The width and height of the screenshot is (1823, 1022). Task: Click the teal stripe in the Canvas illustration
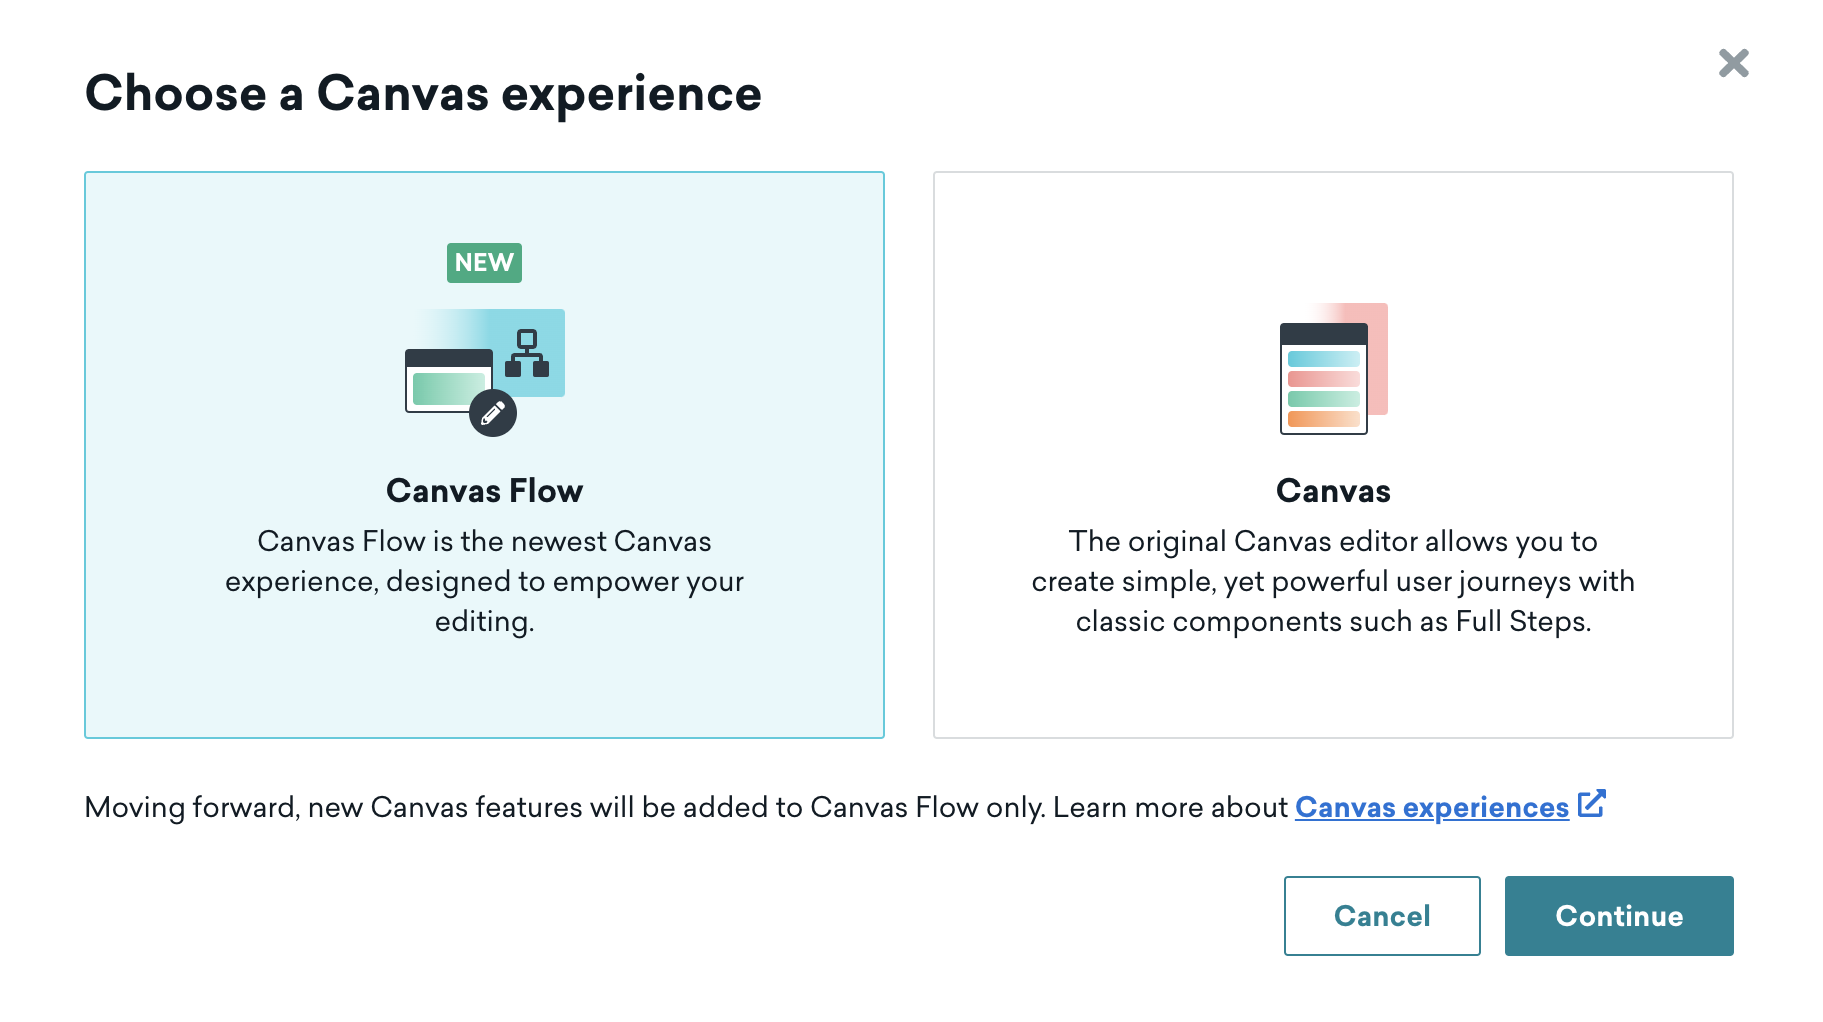click(x=1320, y=357)
